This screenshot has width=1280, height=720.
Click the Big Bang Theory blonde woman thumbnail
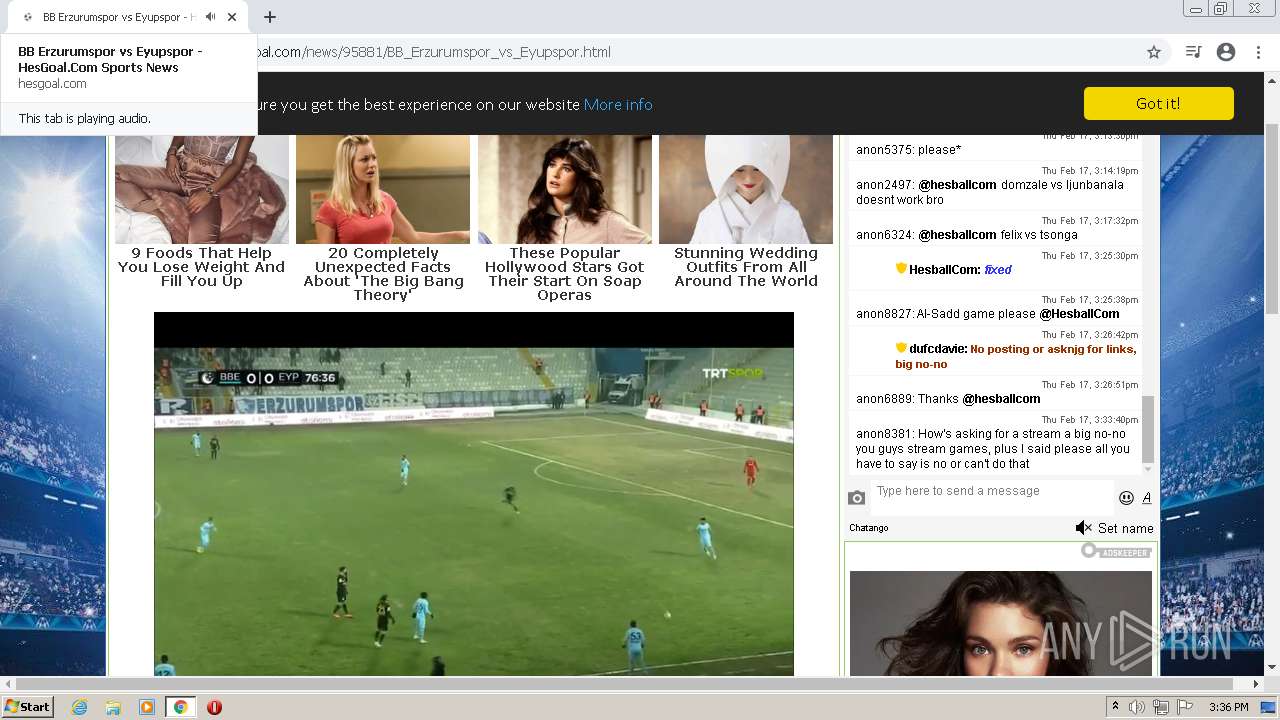click(383, 189)
